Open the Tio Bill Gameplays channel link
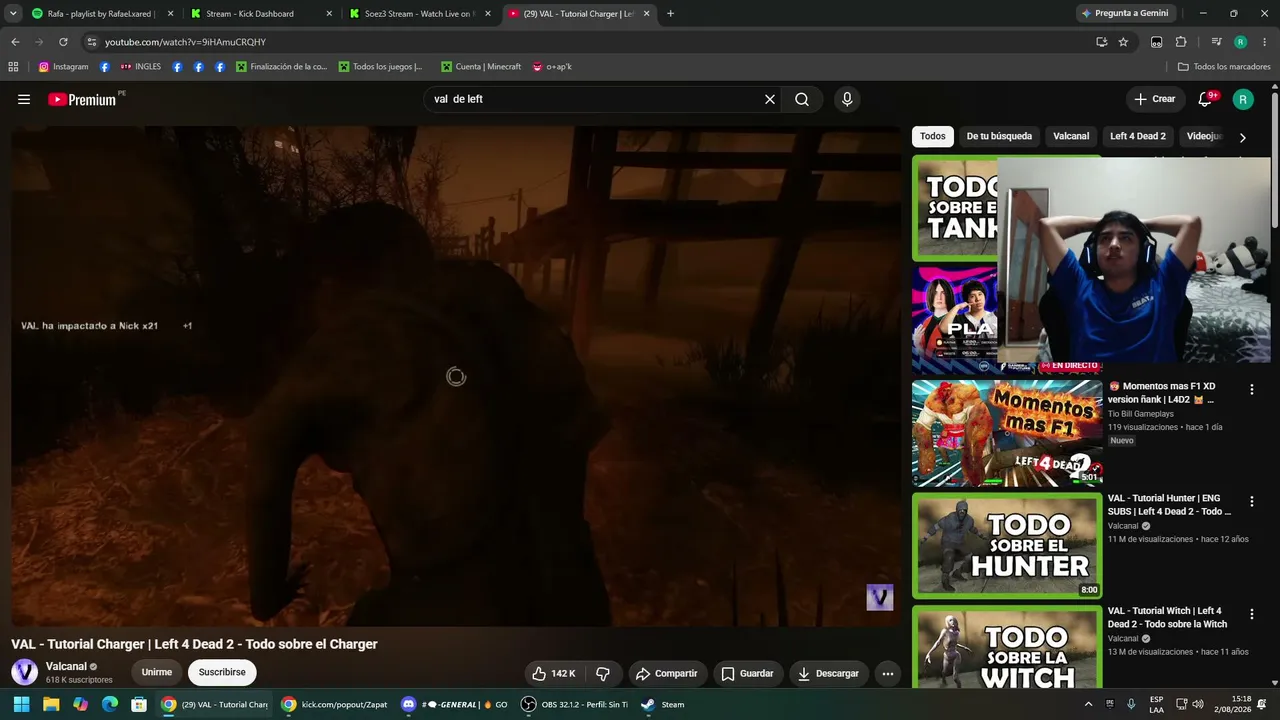 click(1141, 414)
